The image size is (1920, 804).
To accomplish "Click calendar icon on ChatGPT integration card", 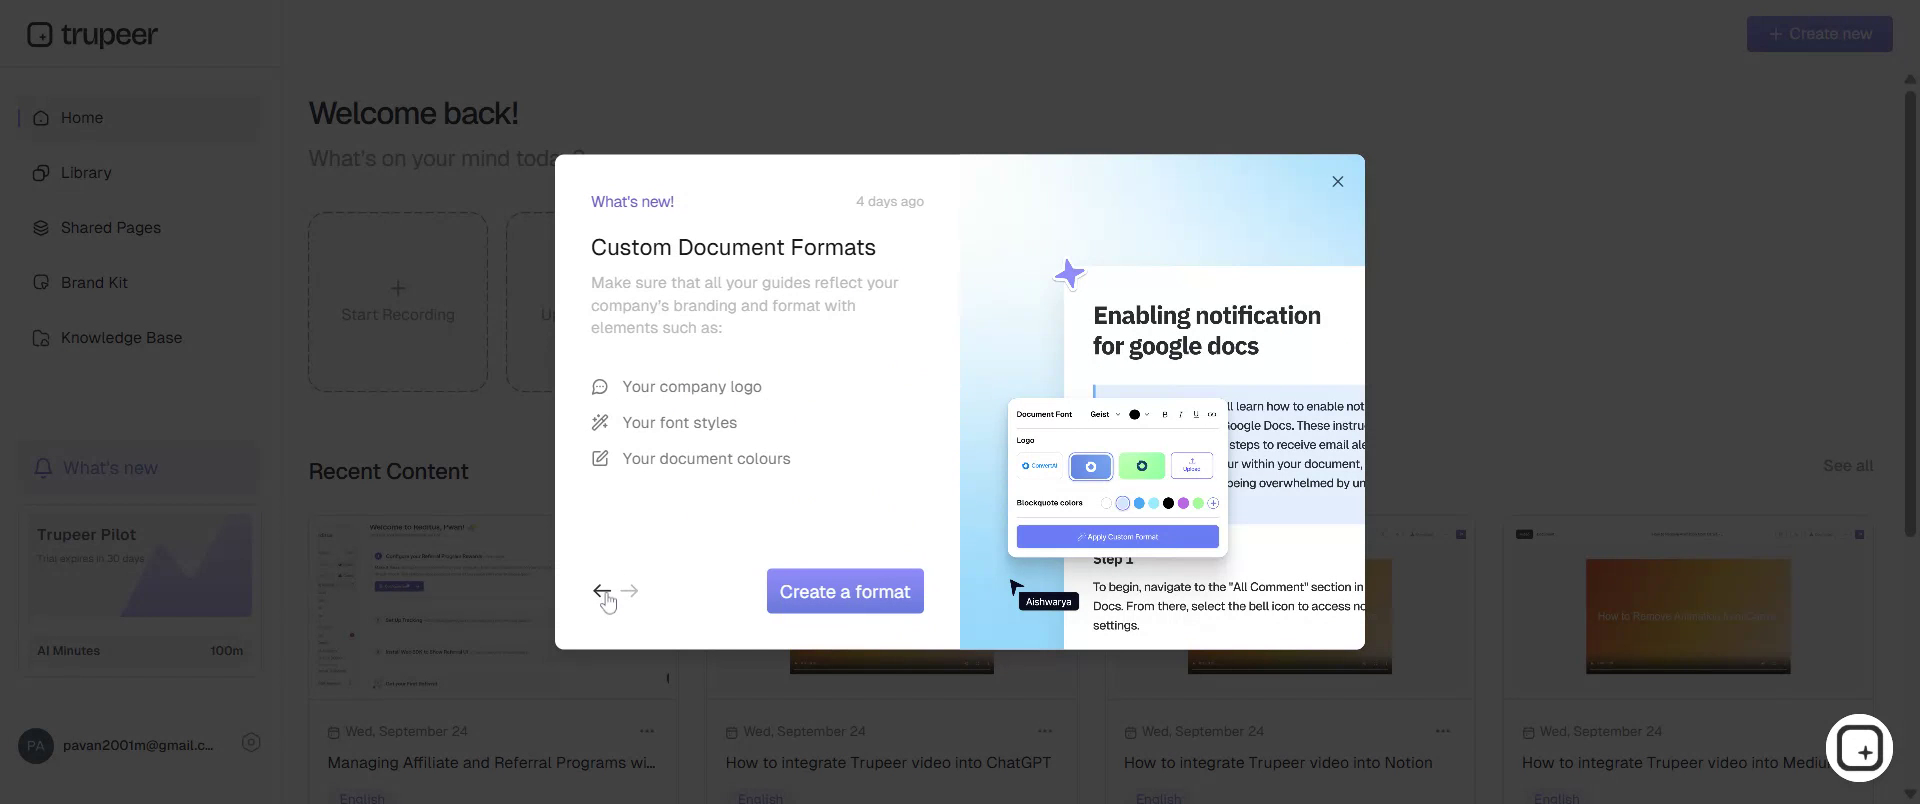I will (732, 732).
